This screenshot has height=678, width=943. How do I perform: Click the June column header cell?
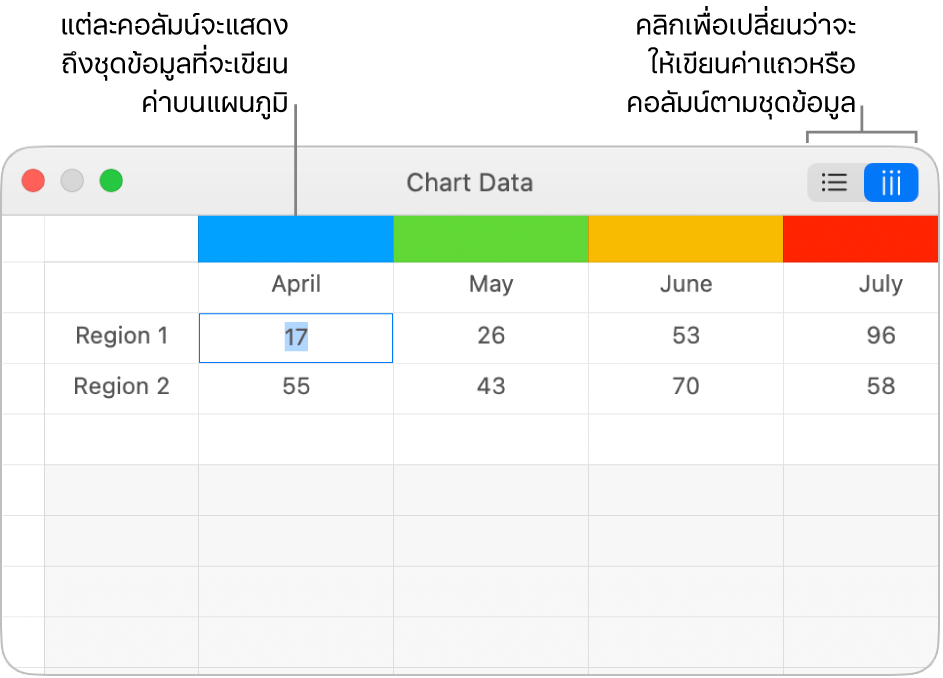tap(686, 285)
